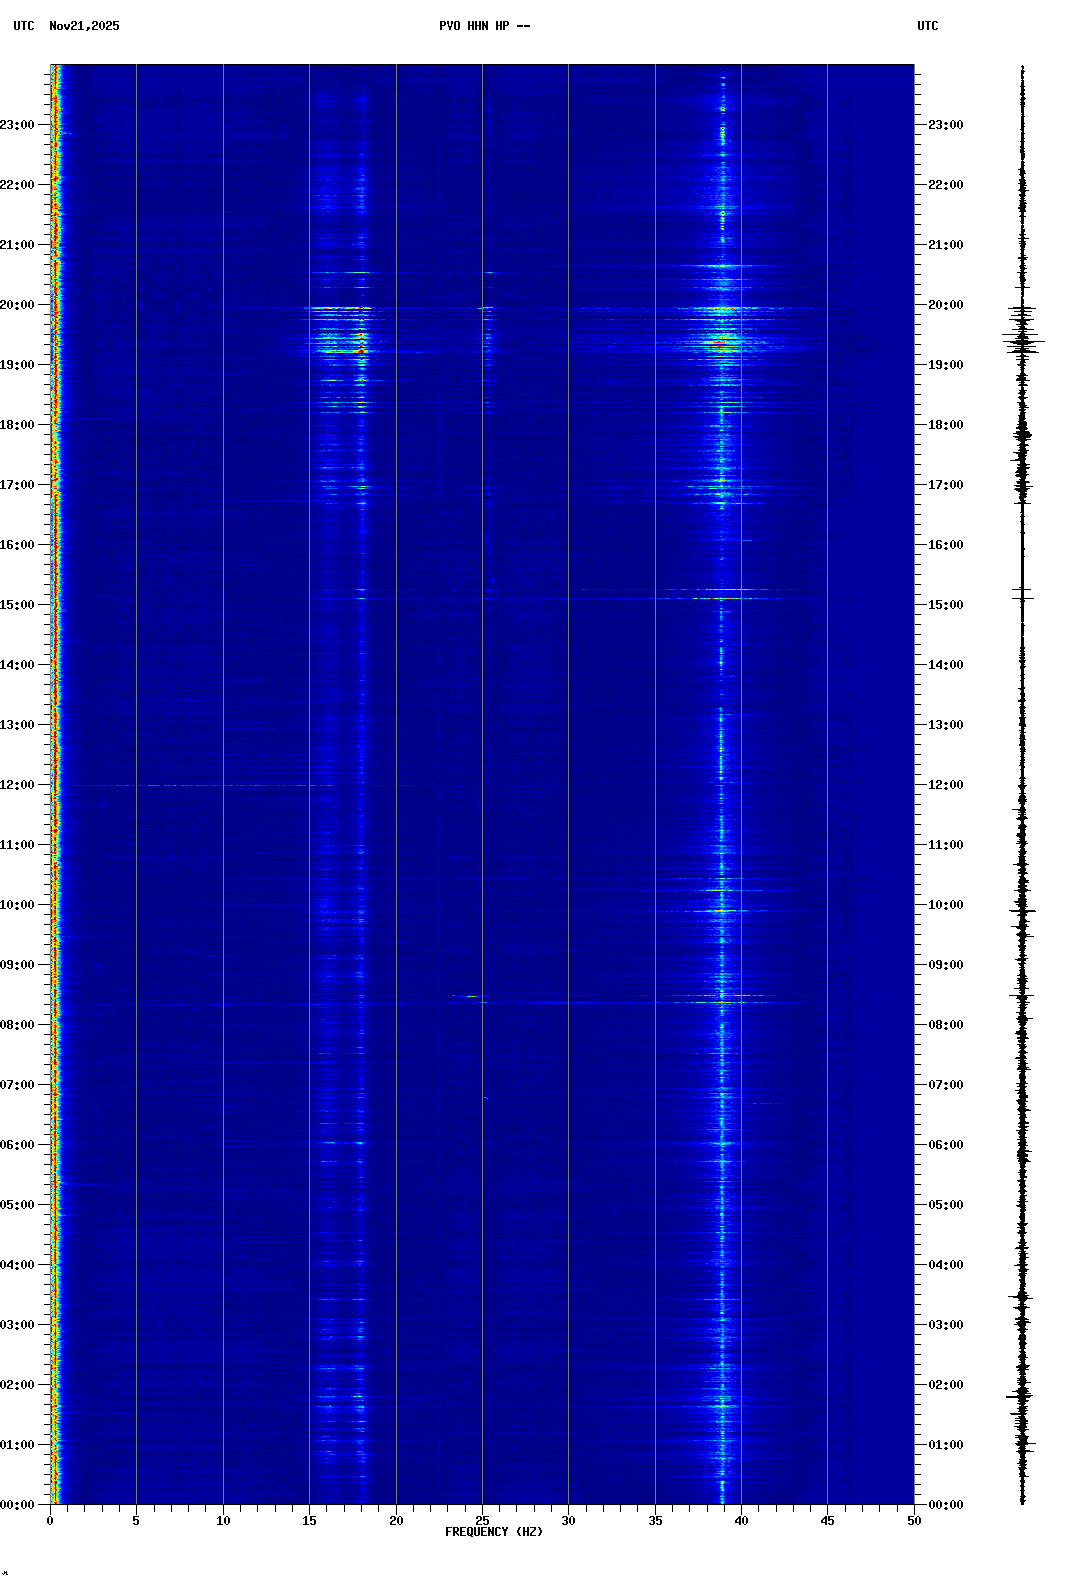
Task: Click the seismogram waveform burst near 19:20
Action: pyautogui.click(x=1022, y=341)
